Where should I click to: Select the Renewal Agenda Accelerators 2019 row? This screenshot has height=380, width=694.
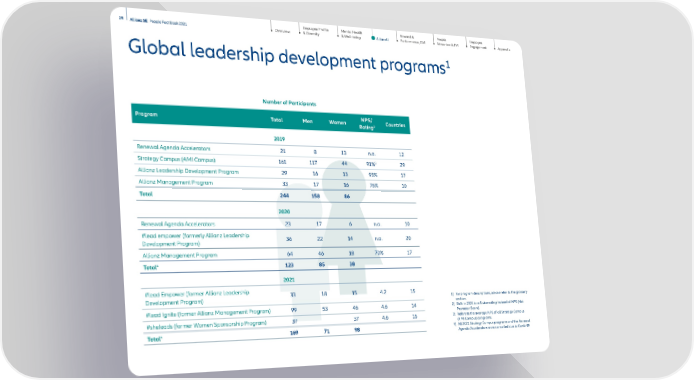272,150
